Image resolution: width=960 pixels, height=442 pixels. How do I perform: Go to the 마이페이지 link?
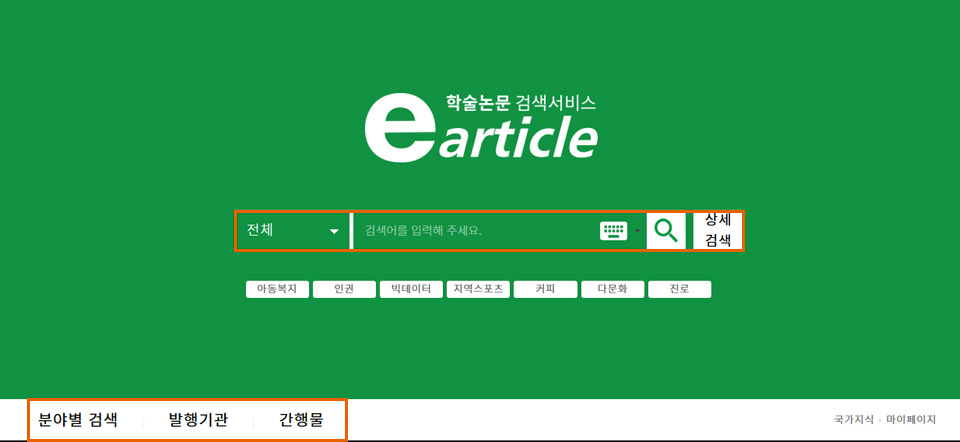point(911,420)
